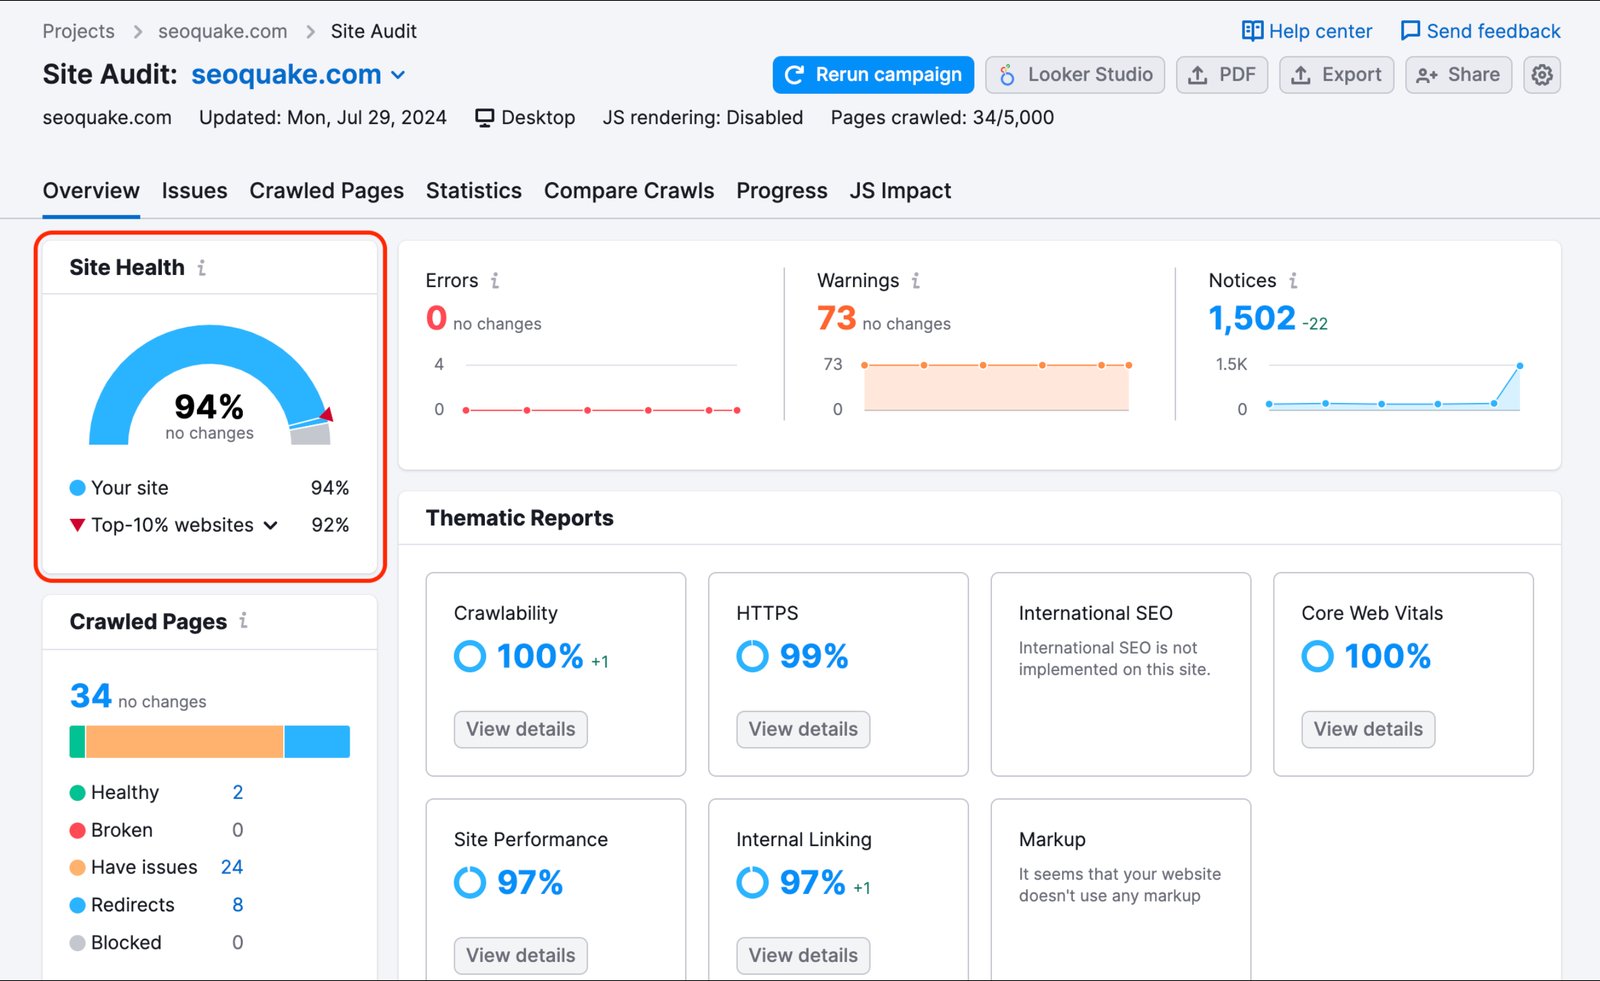This screenshot has width=1600, height=981.
Task: Click the Have issues segment of the pages bar
Action: pos(185,740)
